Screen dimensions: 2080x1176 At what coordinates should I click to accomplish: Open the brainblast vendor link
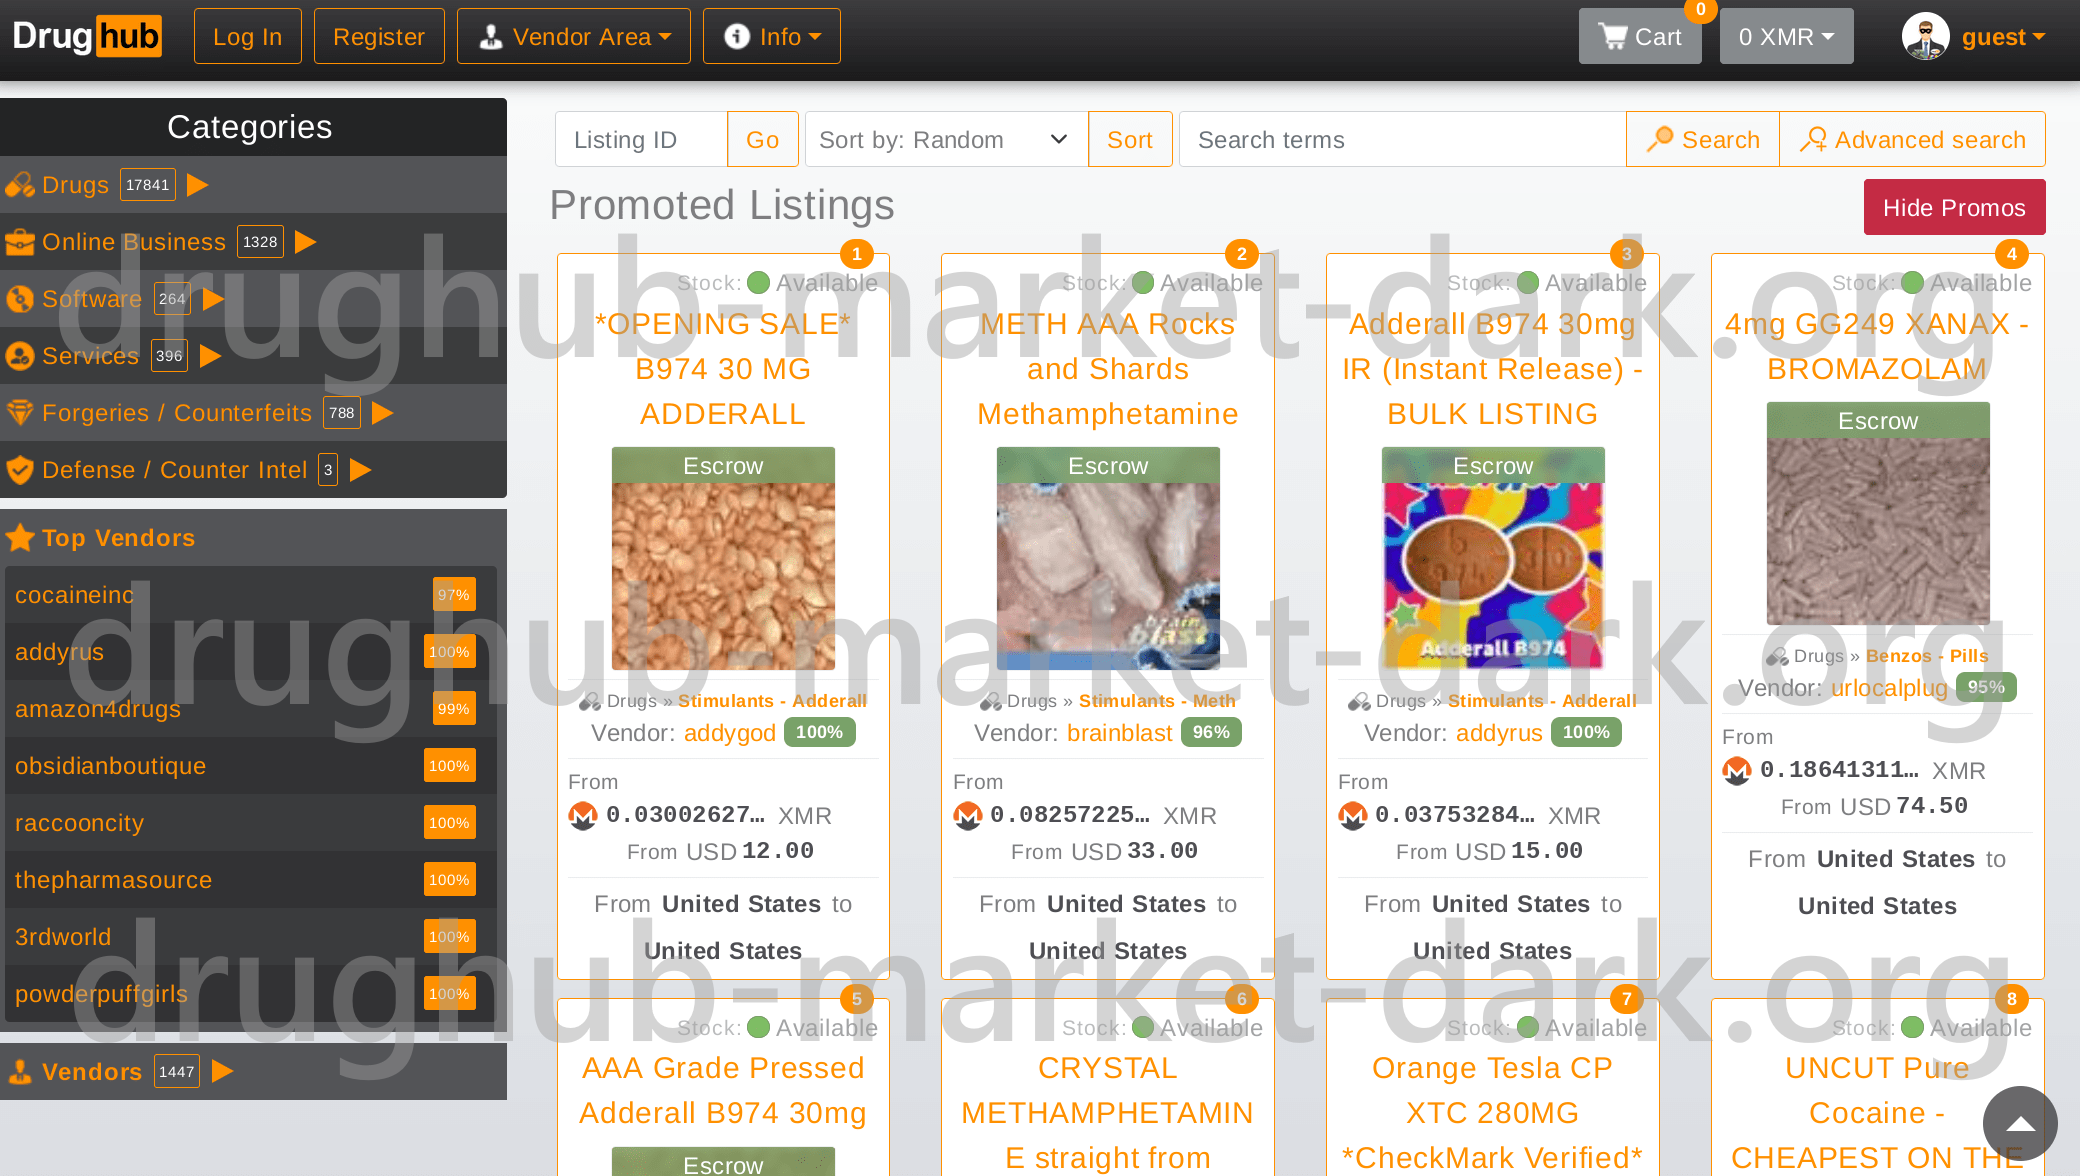(1119, 733)
